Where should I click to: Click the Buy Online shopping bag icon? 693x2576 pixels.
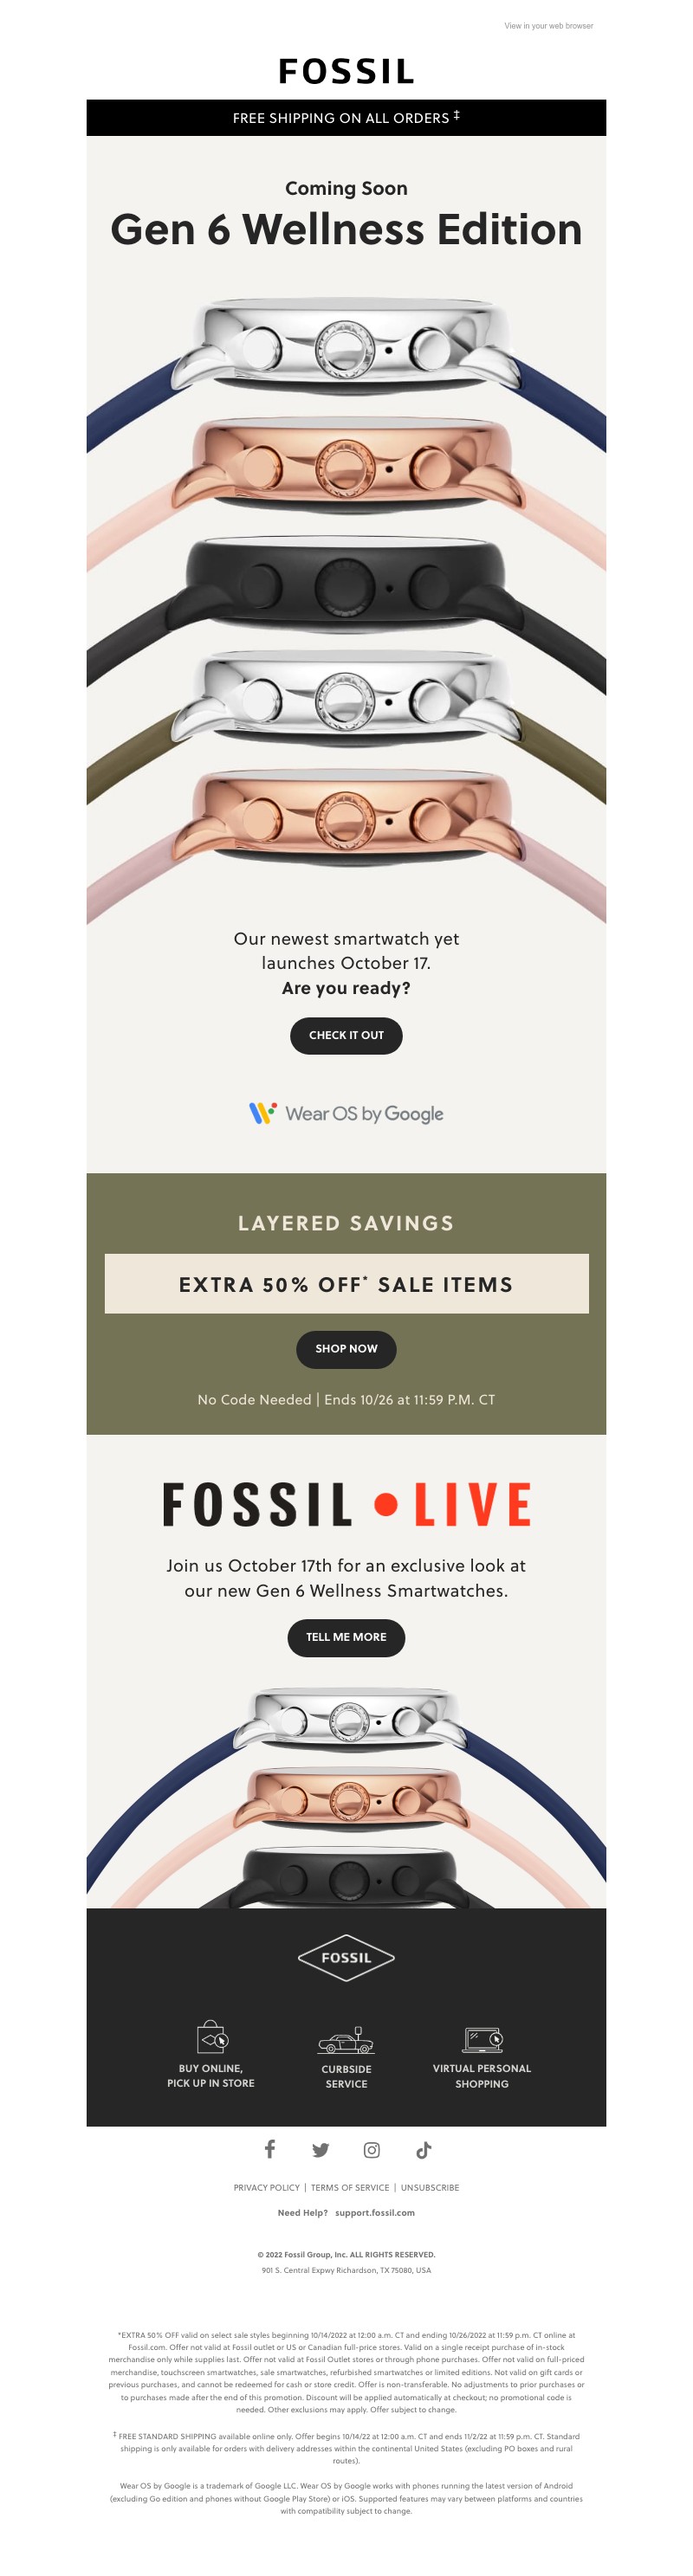click(x=212, y=2036)
